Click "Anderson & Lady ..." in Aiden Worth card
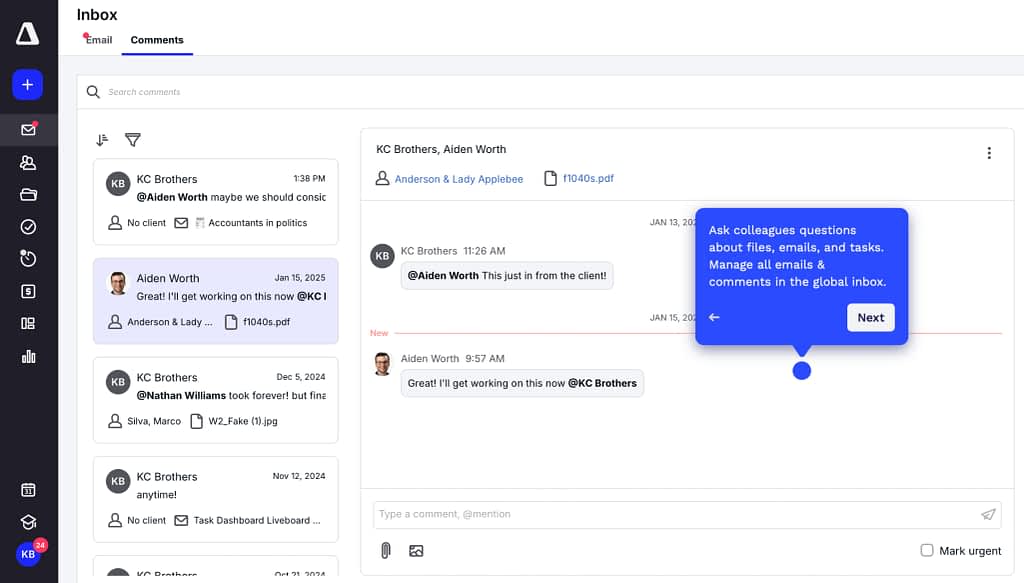 [170, 322]
